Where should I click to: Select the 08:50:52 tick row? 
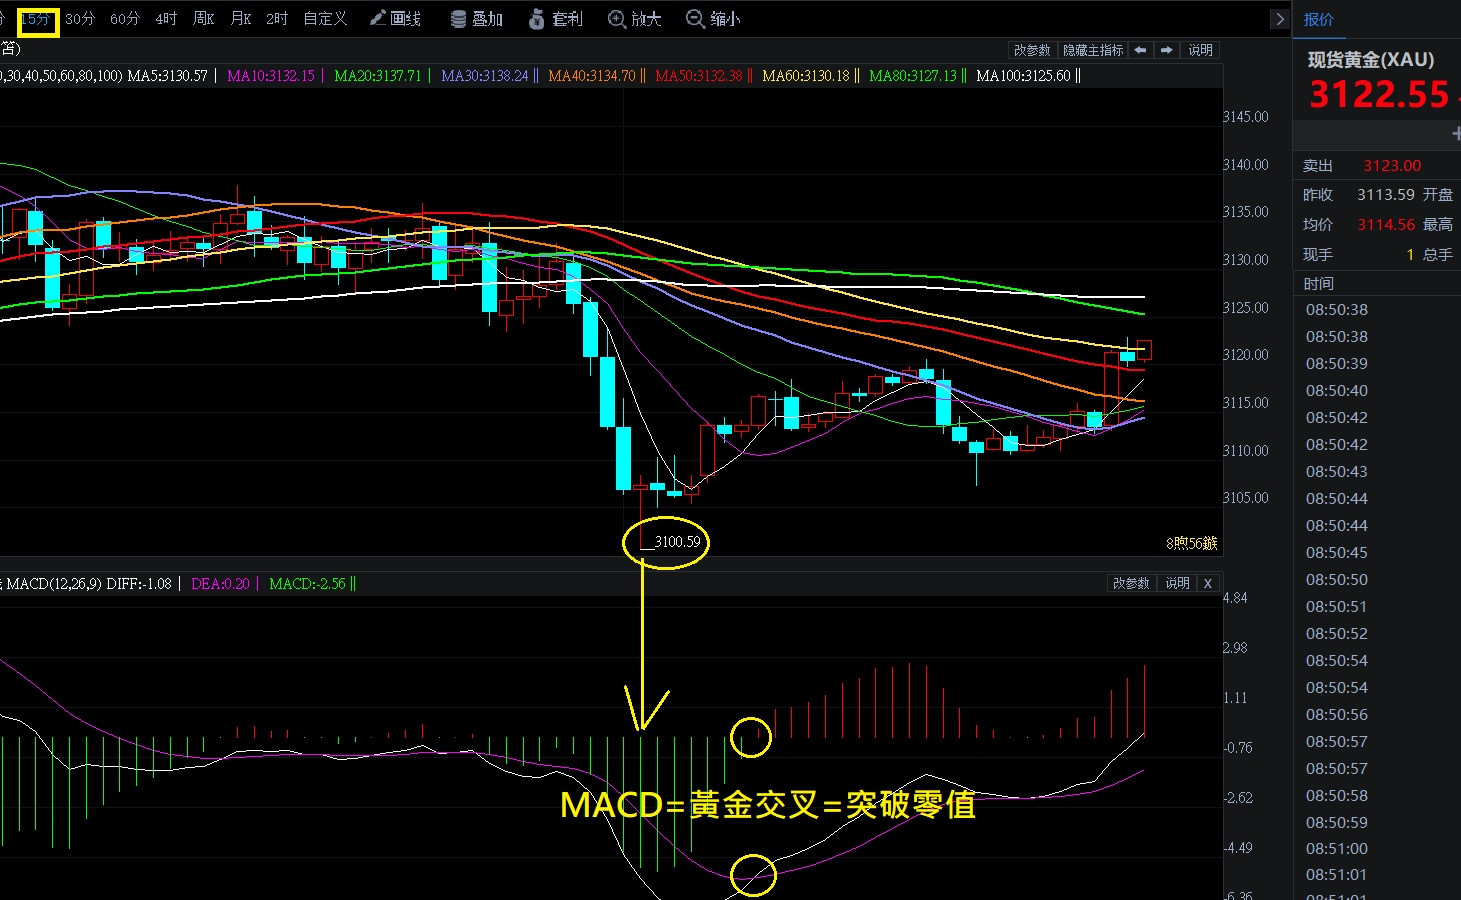(1337, 634)
